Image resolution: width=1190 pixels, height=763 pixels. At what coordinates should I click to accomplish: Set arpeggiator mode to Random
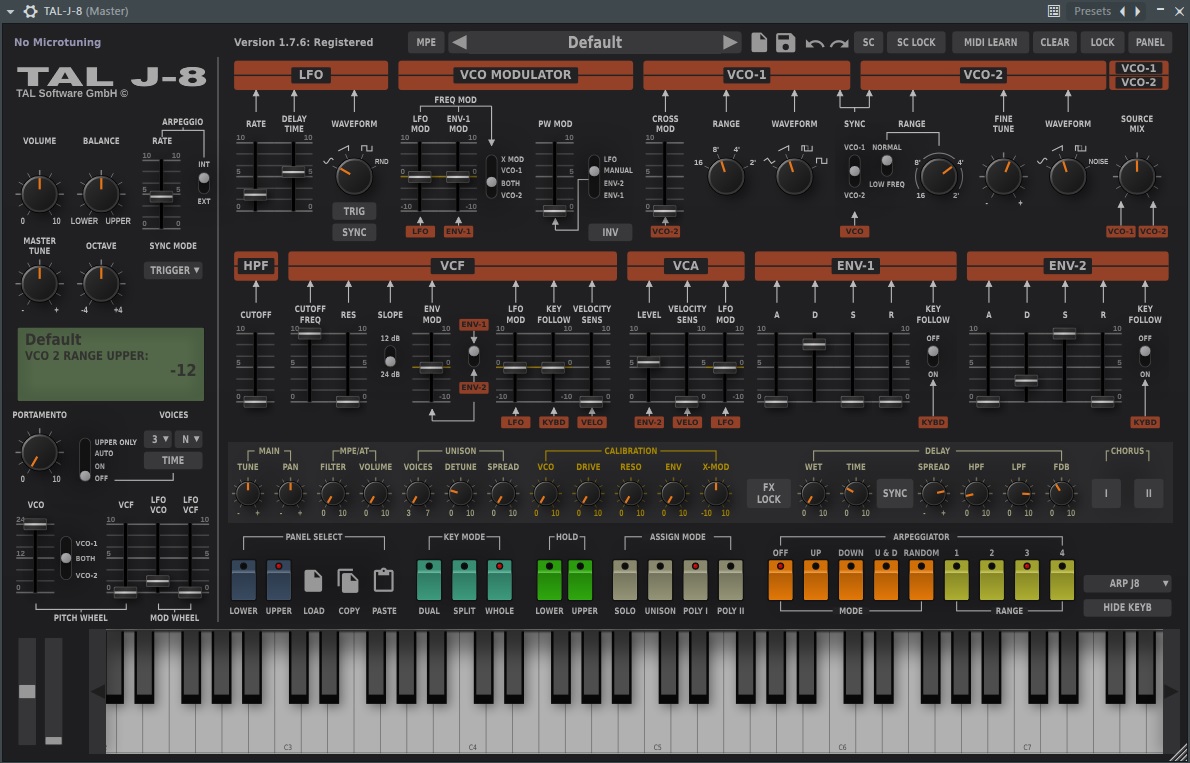pyautogui.click(x=921, y=580)
